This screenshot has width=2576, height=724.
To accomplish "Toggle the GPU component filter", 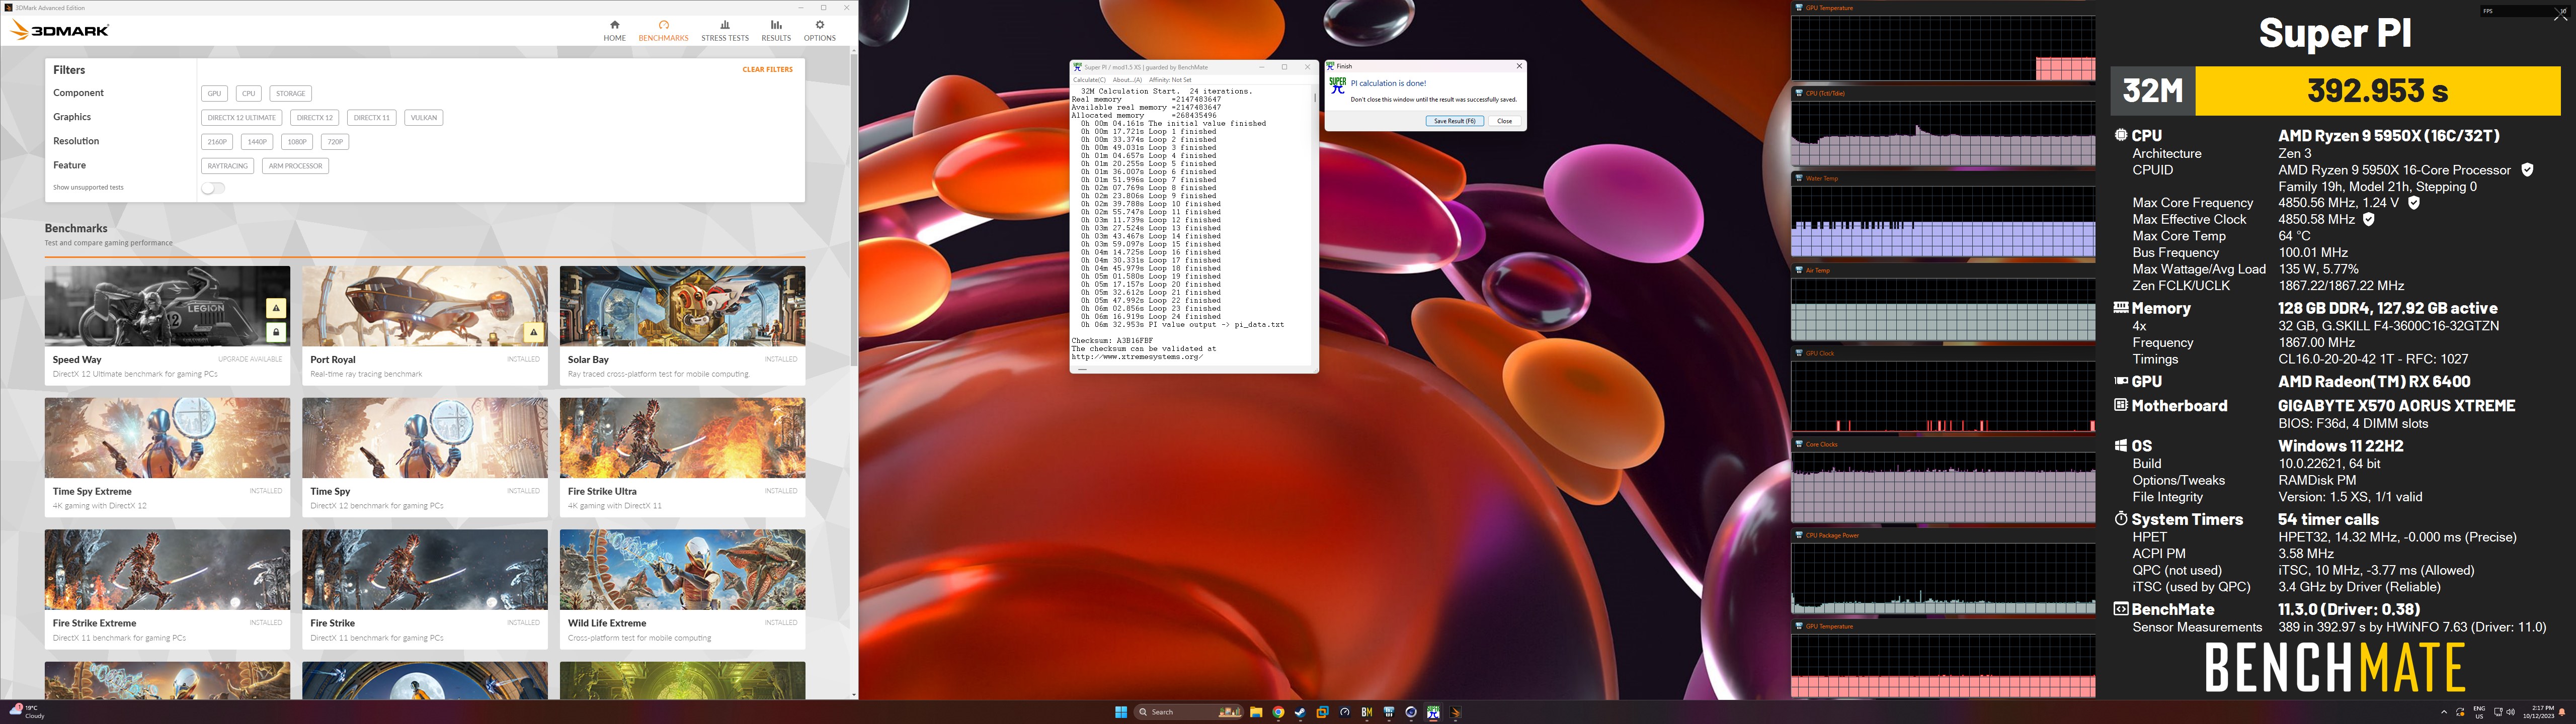I will (x=214, y=93).
